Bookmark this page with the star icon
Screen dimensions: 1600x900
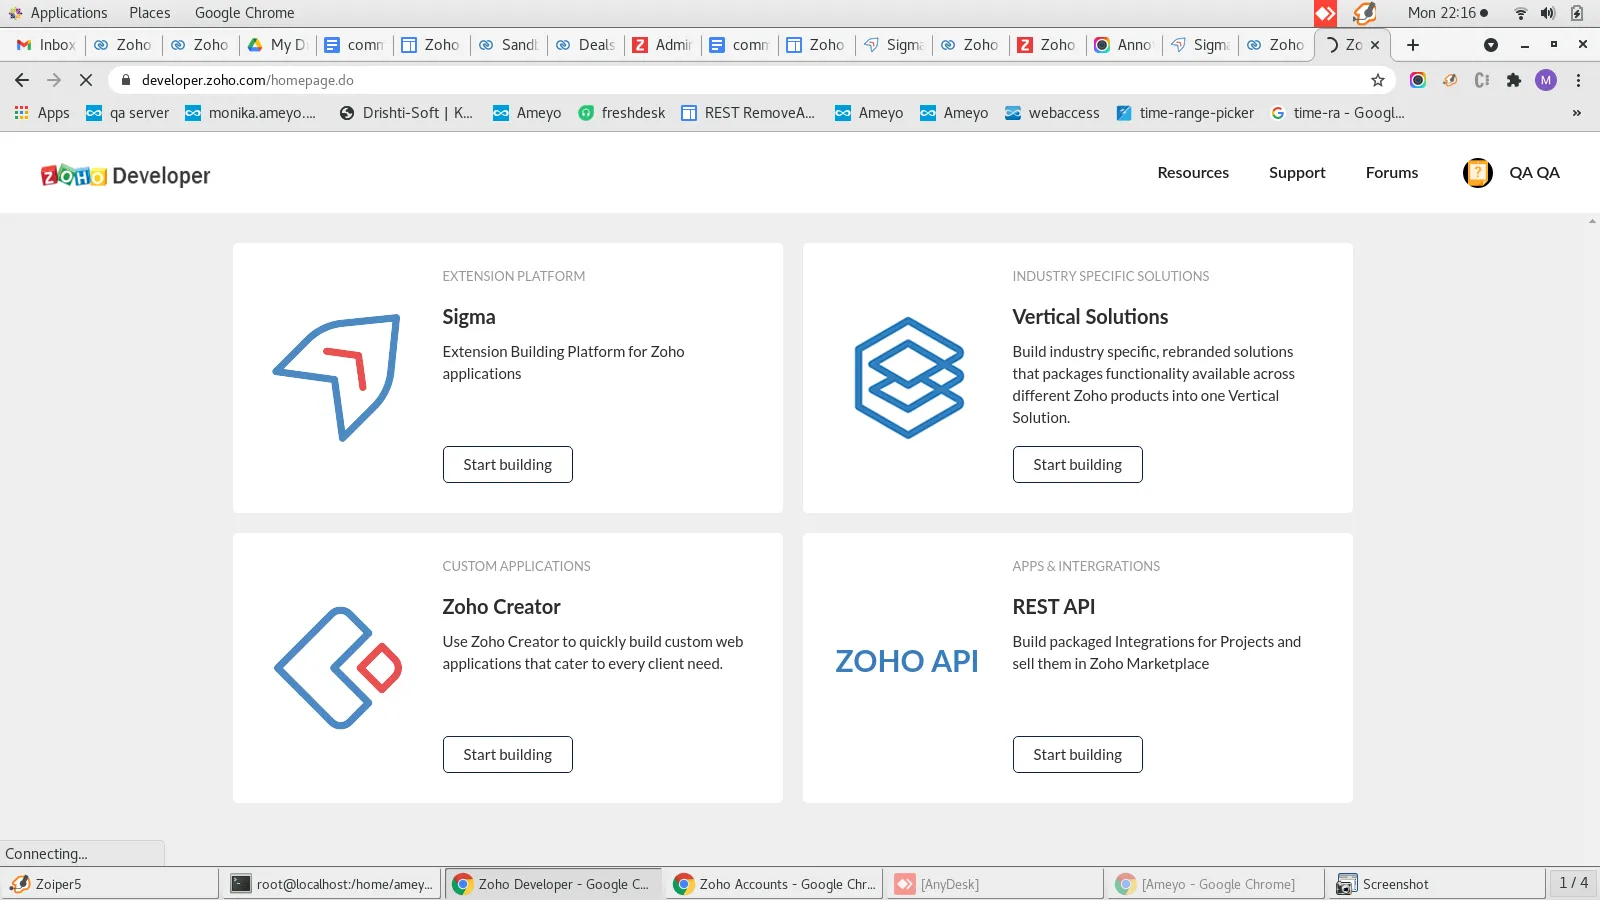pos(1378,80)
